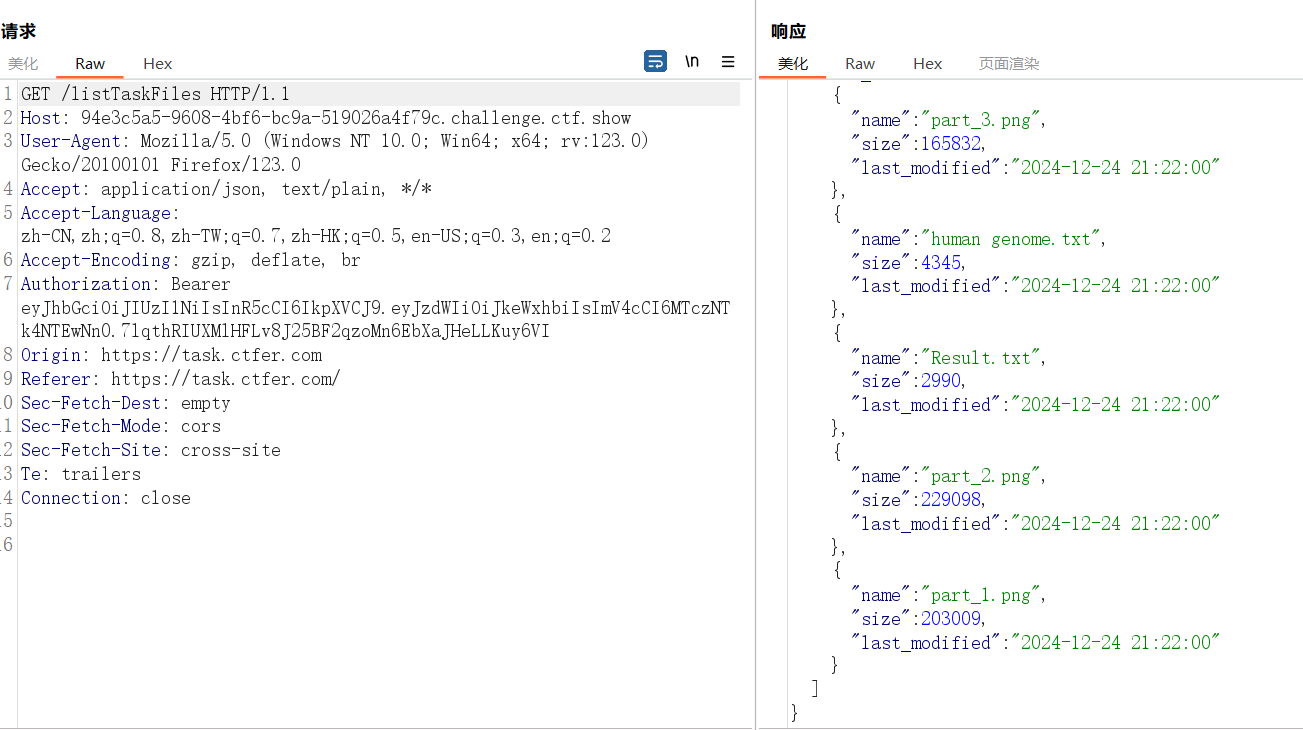This screenshot has width=1303, height=730.
Task: Click the Connection: close line
Action: (106, 498)
